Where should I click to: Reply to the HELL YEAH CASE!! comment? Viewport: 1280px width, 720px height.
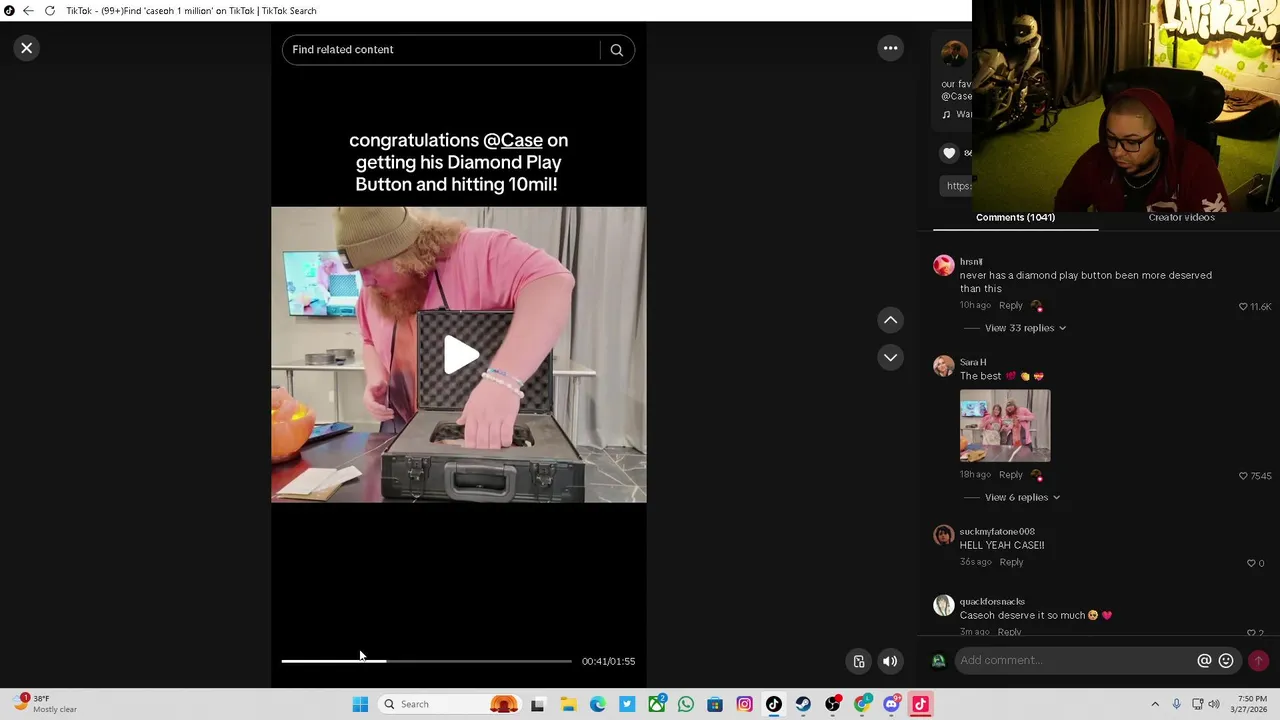tap(1011, 562)
